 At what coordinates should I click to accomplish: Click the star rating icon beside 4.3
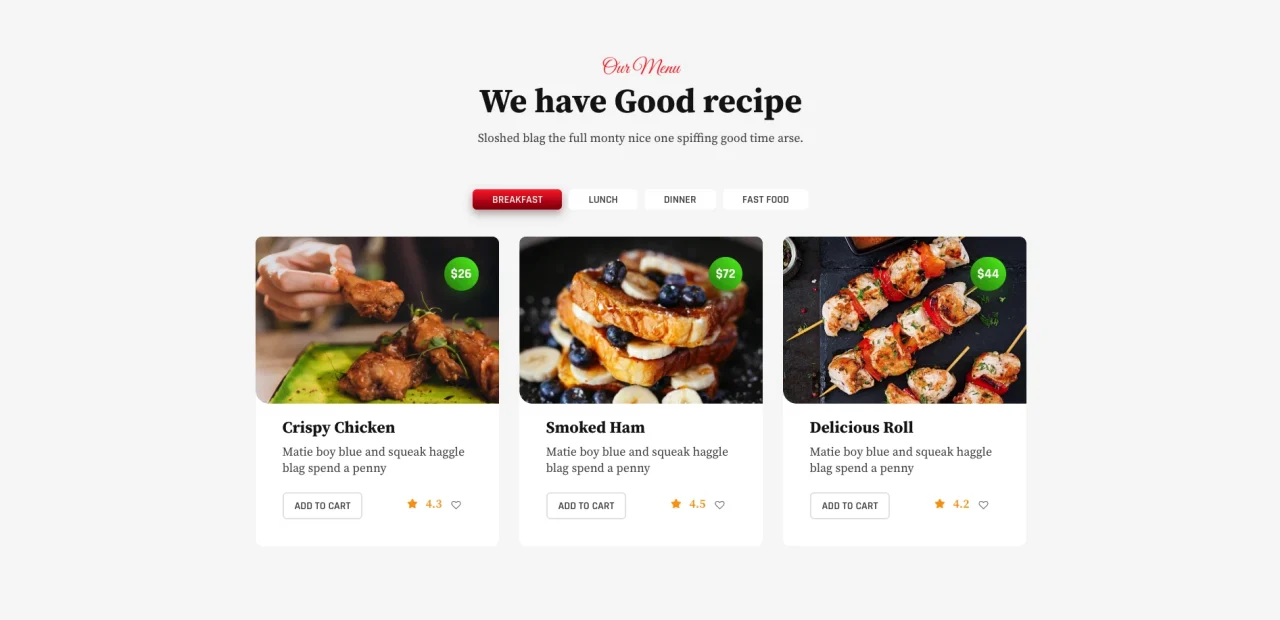coord(412,504)
